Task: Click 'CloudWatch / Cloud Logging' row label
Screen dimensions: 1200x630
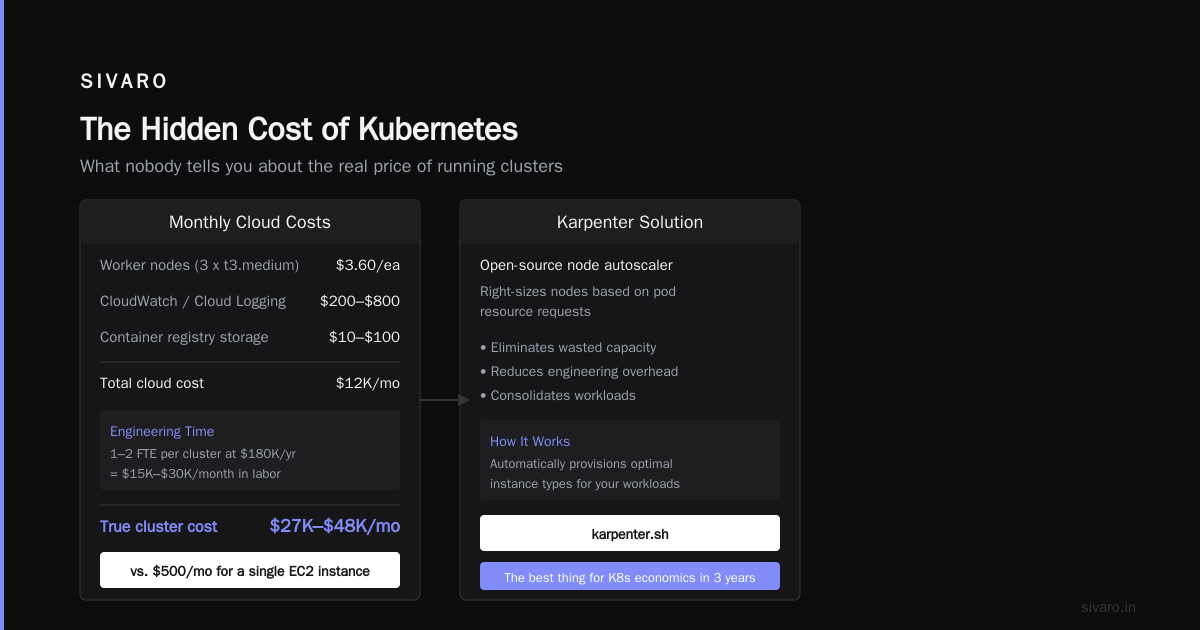Action: pos(193,301)
